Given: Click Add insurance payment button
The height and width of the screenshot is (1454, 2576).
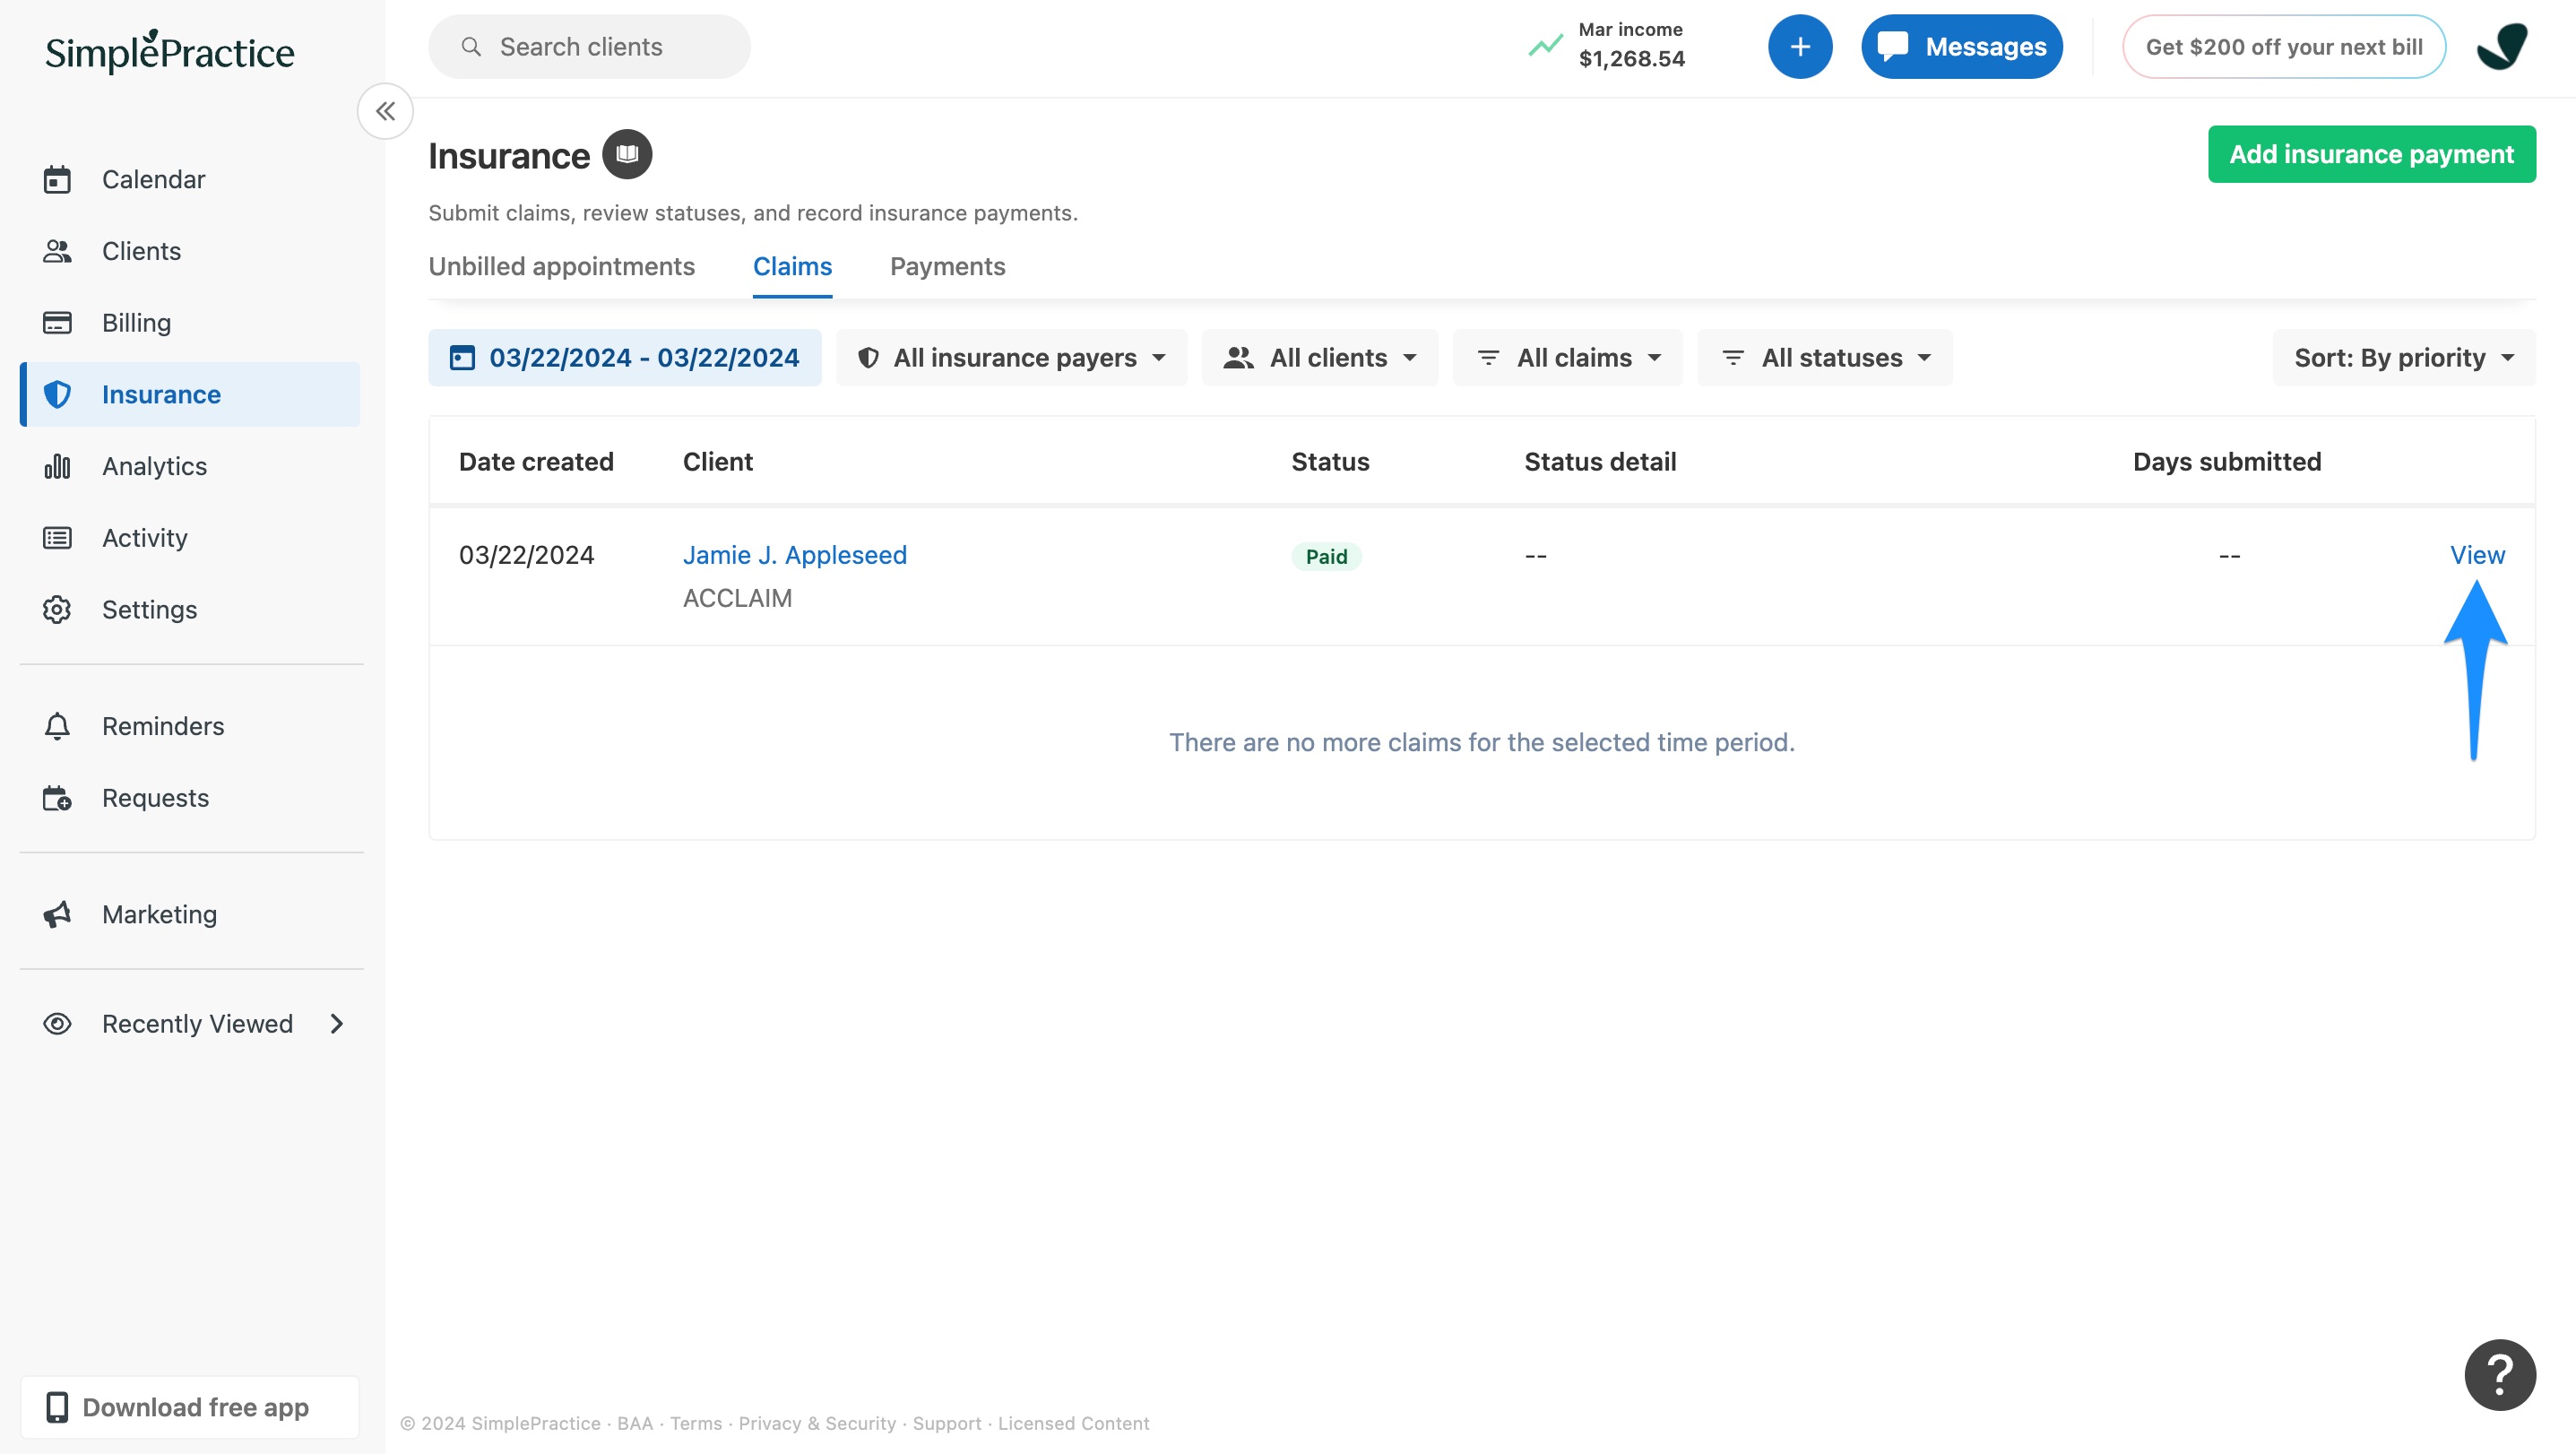Looking at the screenshot, I should coord(2371,154).
